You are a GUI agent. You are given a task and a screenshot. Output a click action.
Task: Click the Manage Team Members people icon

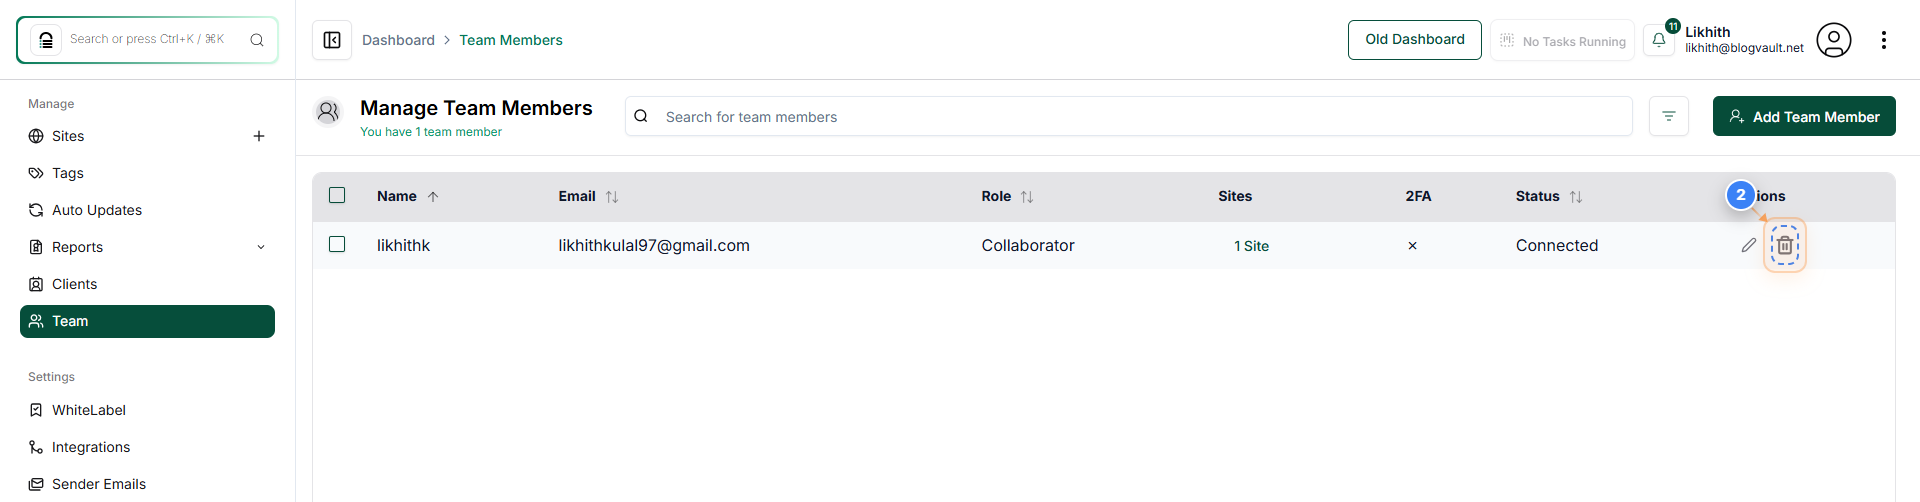(x=328, y=112)
